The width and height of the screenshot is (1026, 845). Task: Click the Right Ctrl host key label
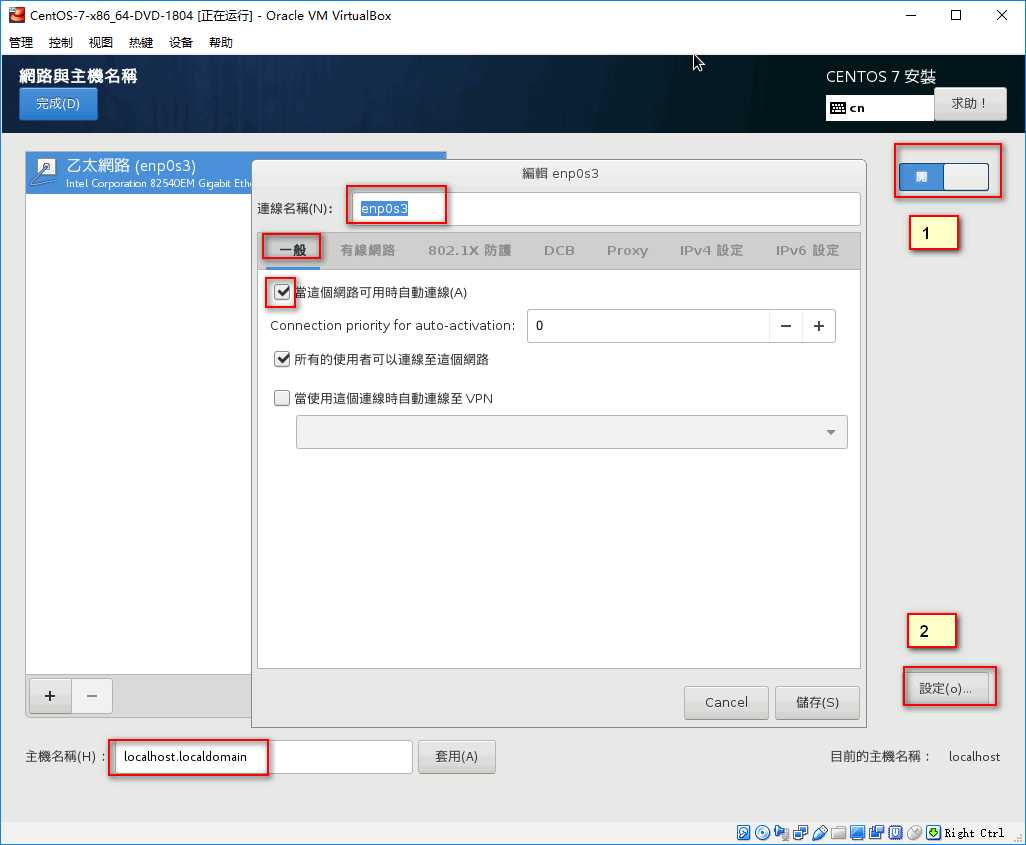[x=974, y=833]
